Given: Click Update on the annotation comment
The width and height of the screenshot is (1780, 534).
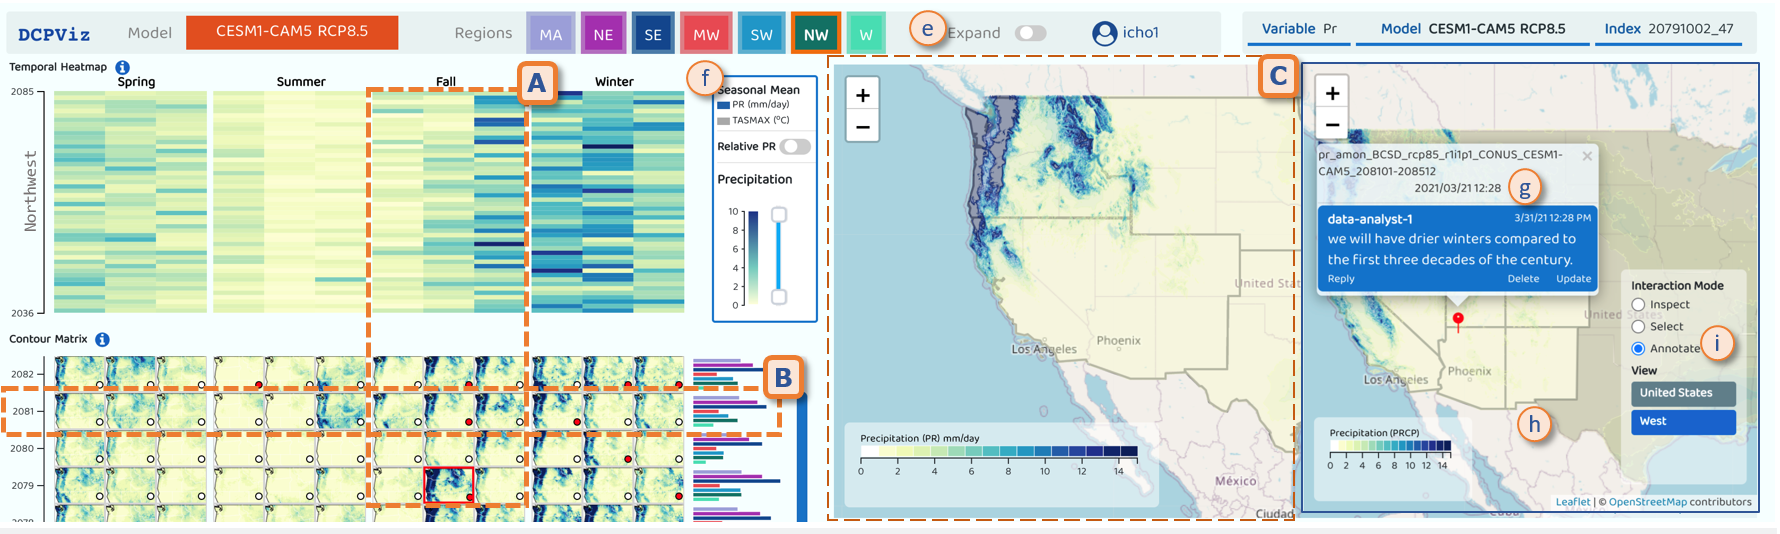Looking at the screenshot, I should pyautogui.click(x=1573, y=279).
